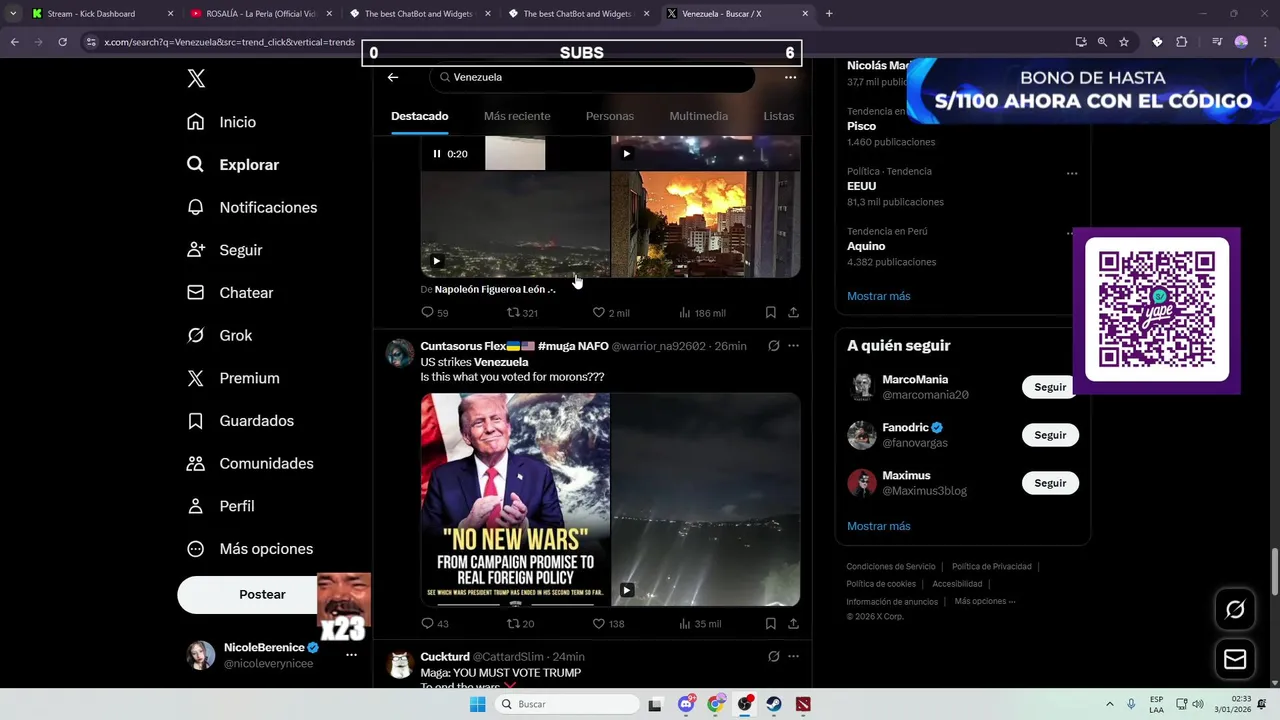Viewport: 1280px width, 720px height.
Task: Switch to Más reciente tab
Action: [517, 116]
